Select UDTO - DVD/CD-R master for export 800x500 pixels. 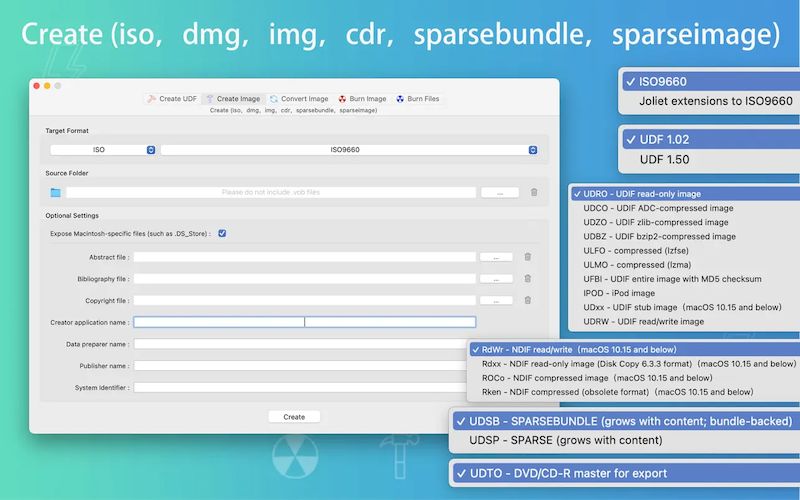pos(627,473)
